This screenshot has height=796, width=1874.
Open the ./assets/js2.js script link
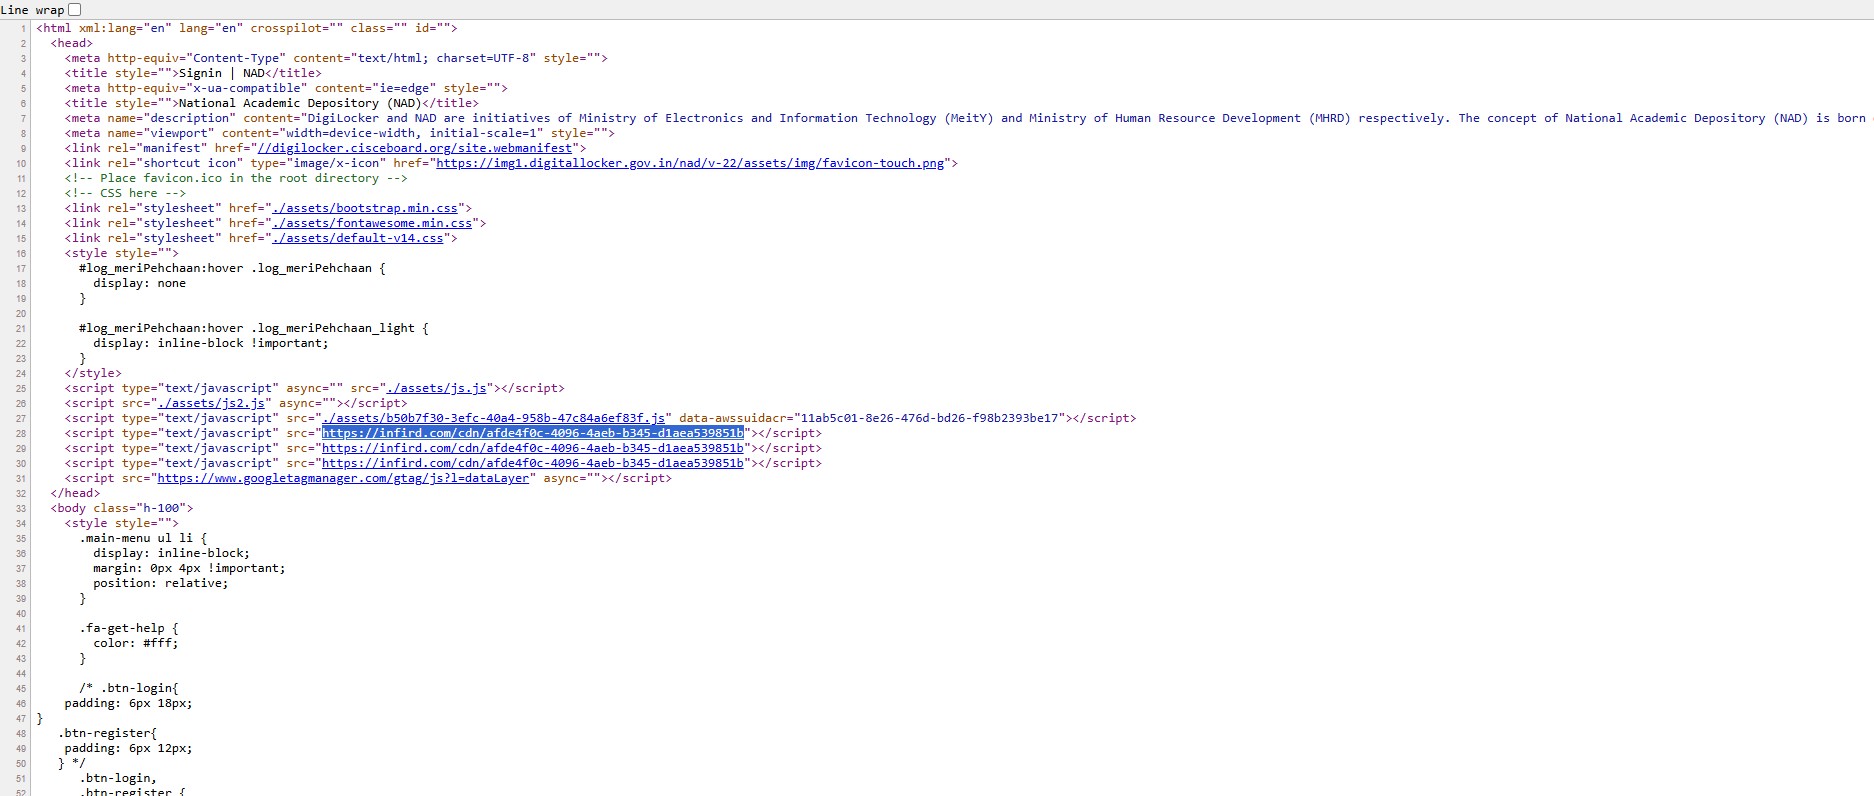point(211,403)
